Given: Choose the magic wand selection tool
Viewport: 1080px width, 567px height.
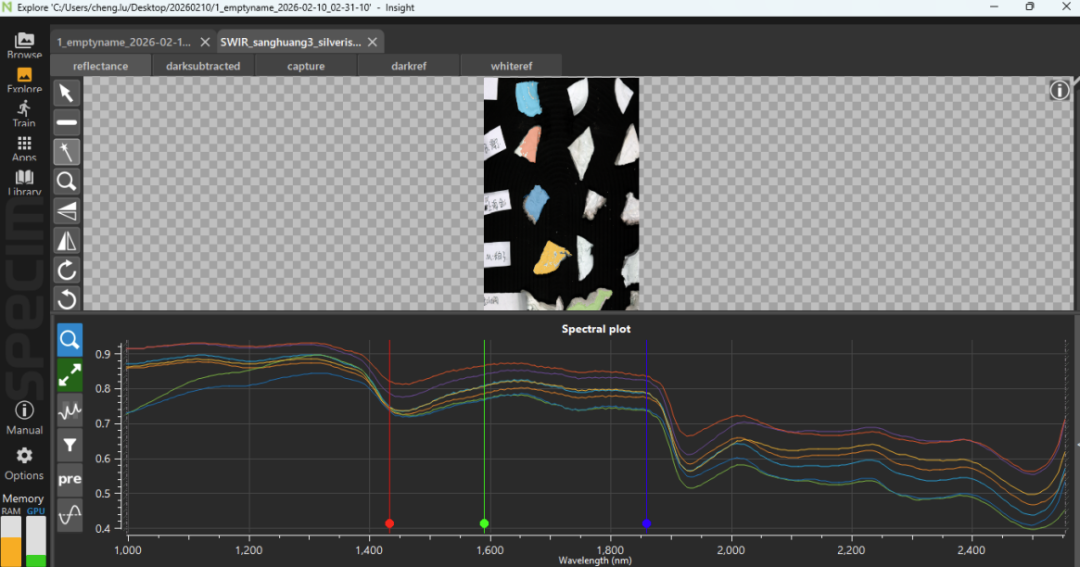Looking at the screenshot, I should [x=67, y=152].
